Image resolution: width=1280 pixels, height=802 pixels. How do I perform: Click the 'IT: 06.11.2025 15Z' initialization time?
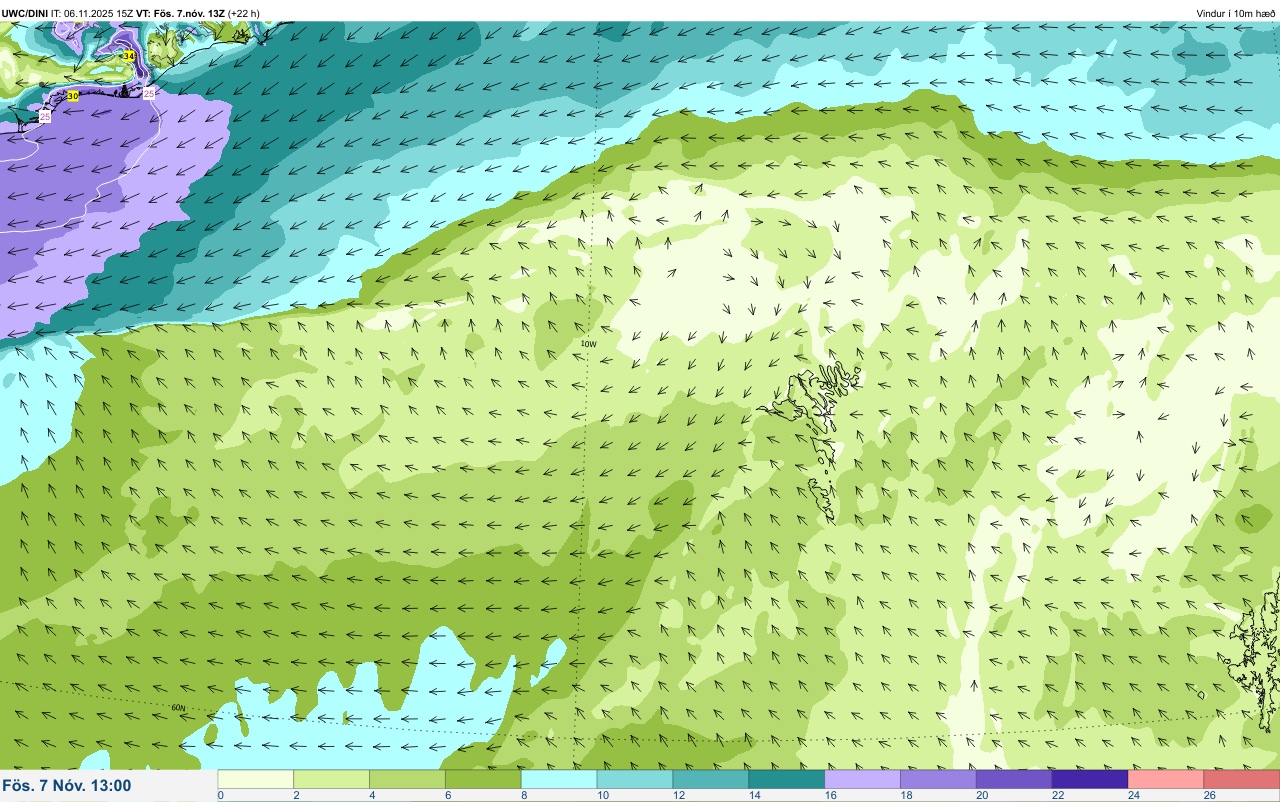[x=92, y=13]
